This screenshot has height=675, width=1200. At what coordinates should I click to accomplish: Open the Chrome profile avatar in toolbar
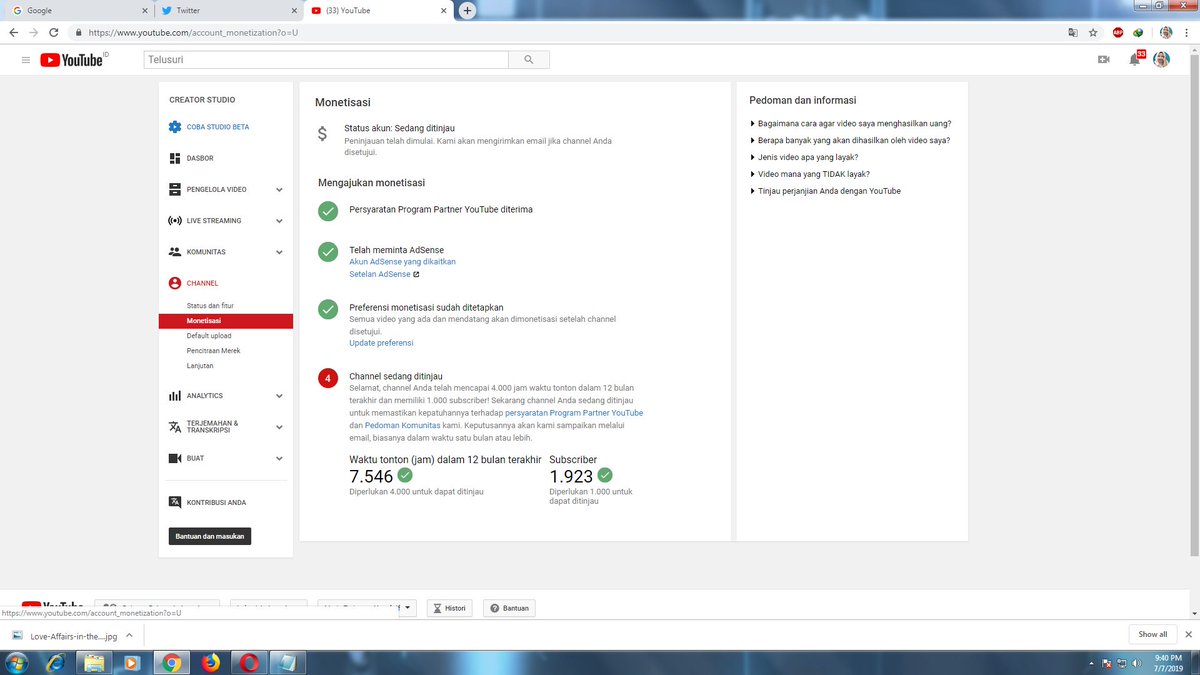(x=1166, y=32)
